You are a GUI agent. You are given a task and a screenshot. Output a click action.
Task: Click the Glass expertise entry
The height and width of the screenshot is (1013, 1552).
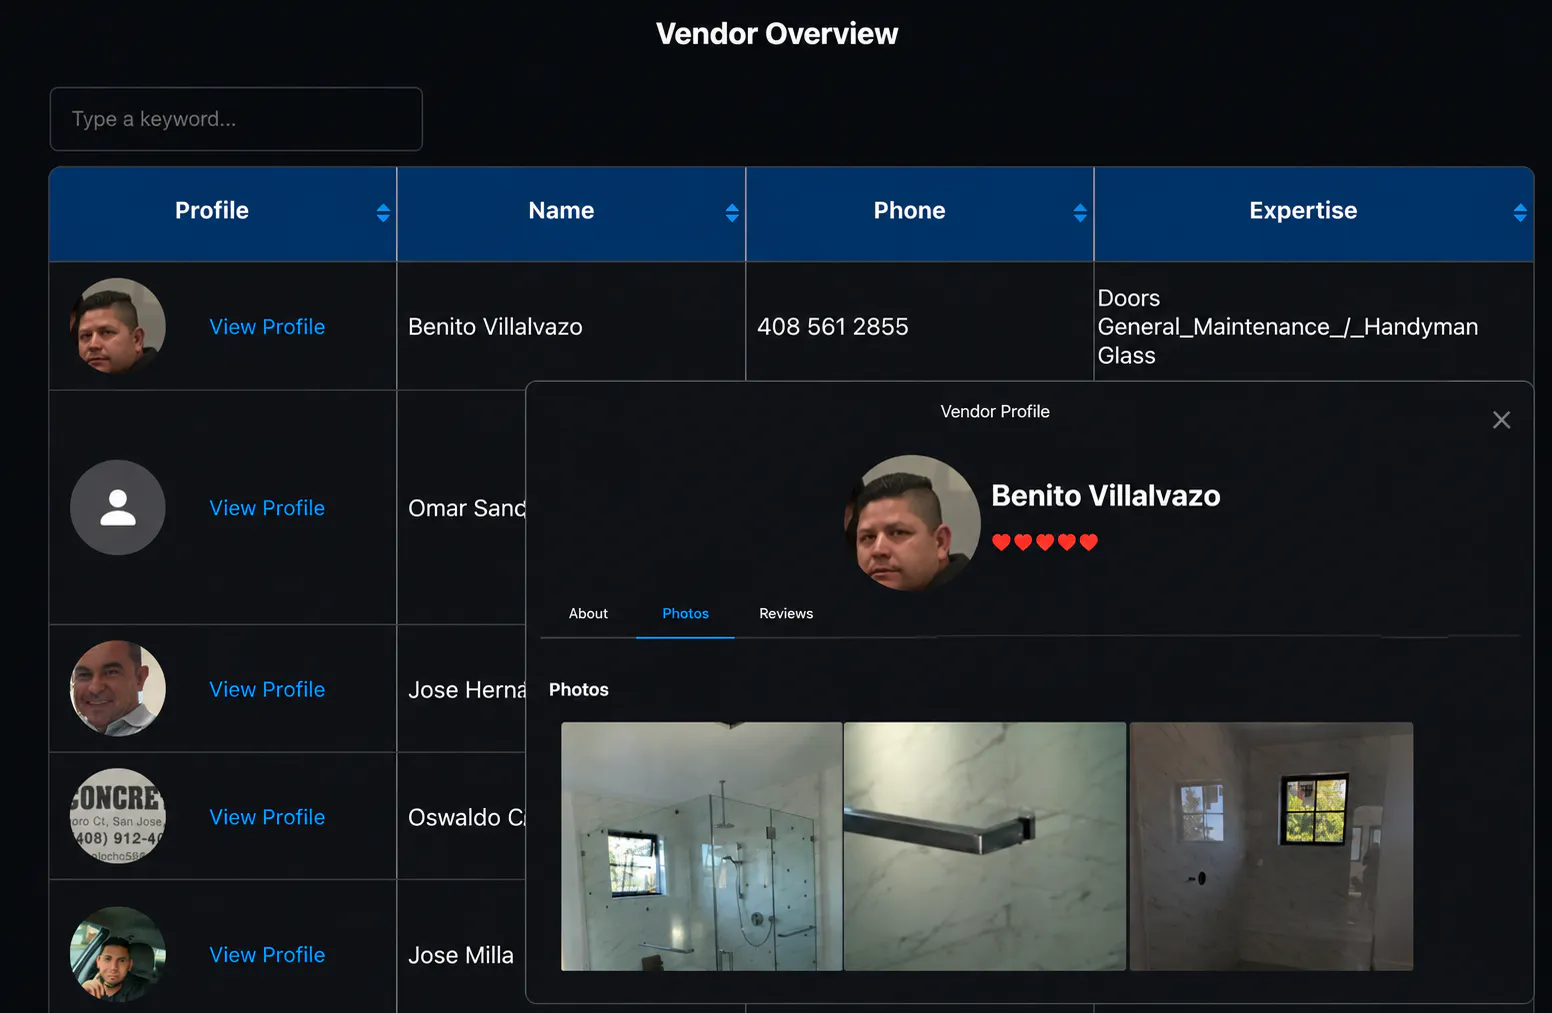coord(1126,356)
